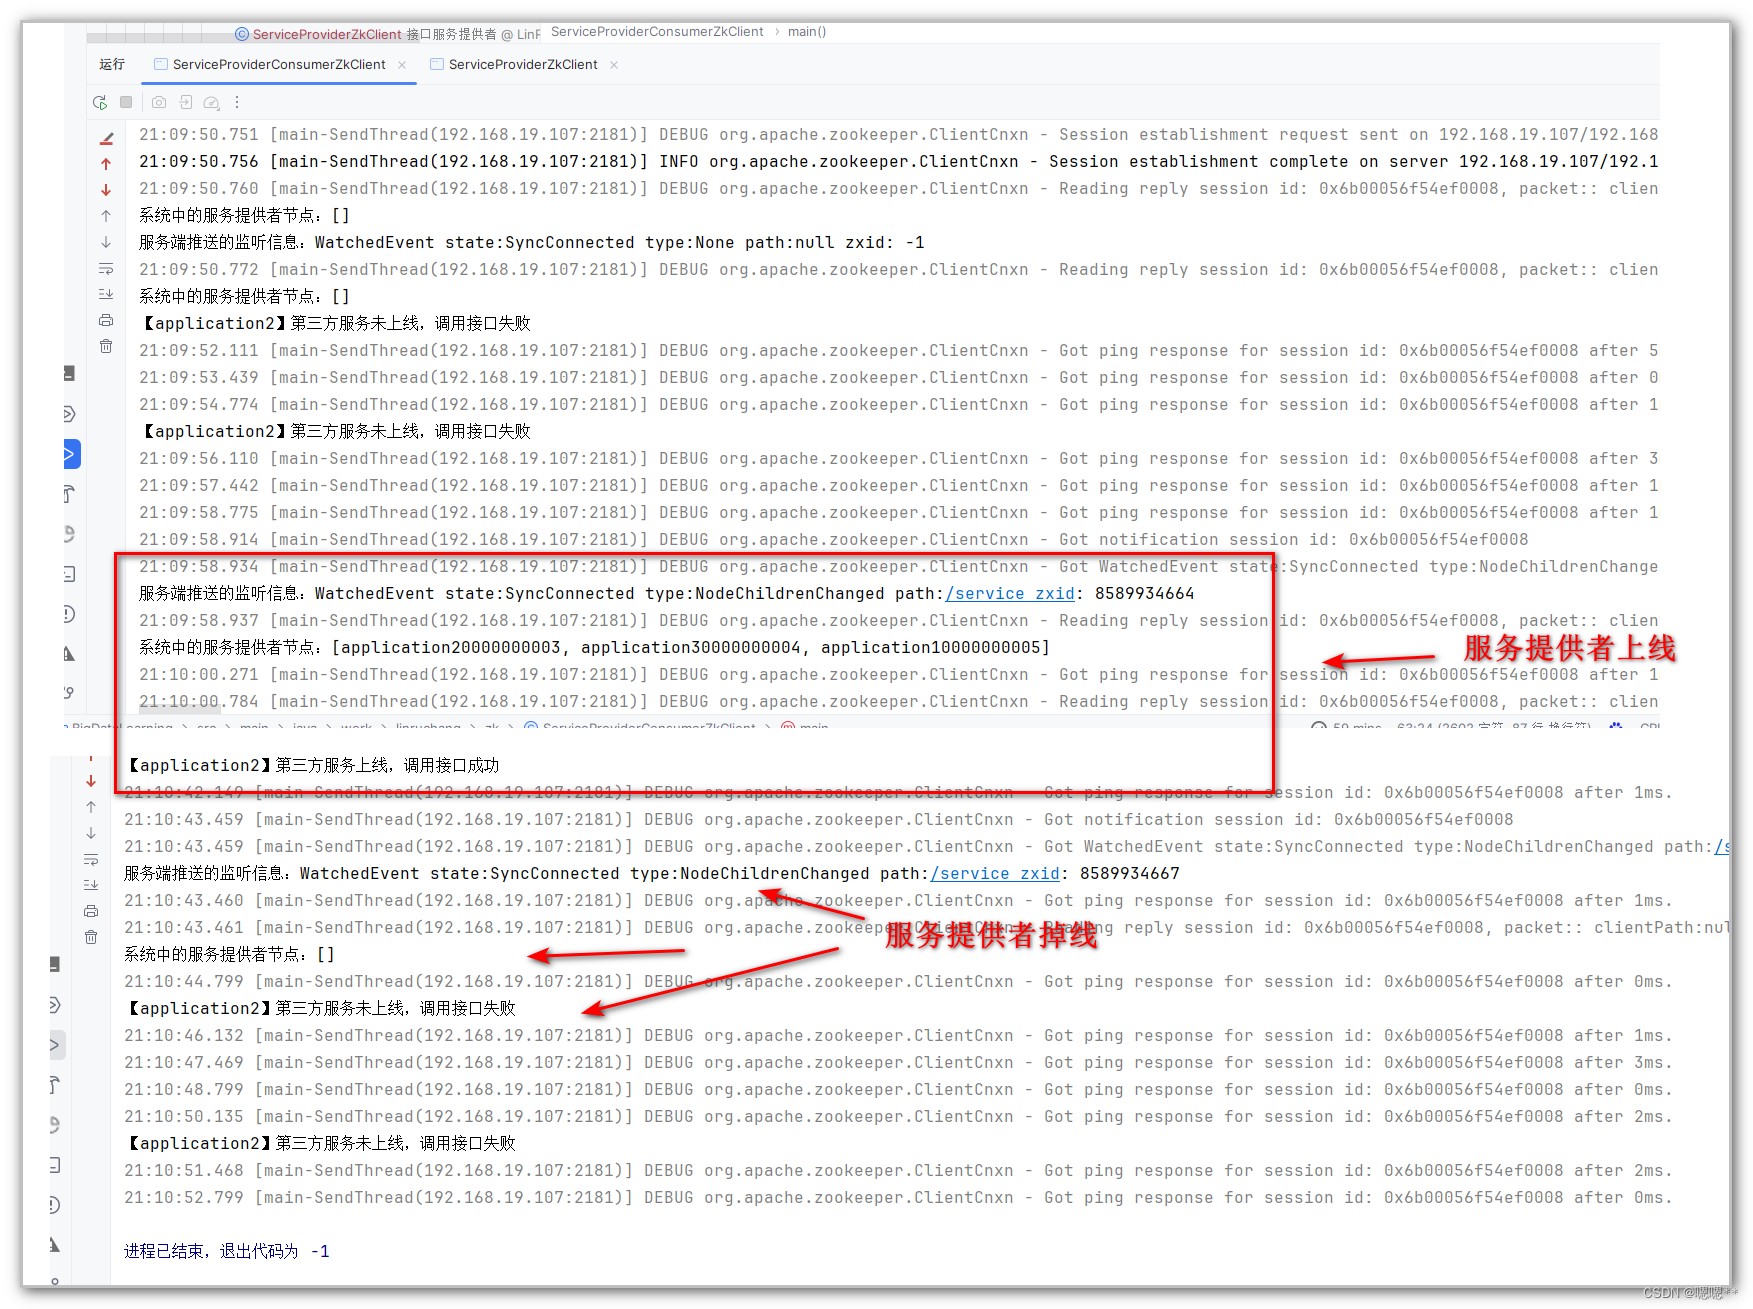Open the profiler gauge icon in Run toolbar
The width and height of the screenshot is (1753, 1309).
(x=211, y=102)
